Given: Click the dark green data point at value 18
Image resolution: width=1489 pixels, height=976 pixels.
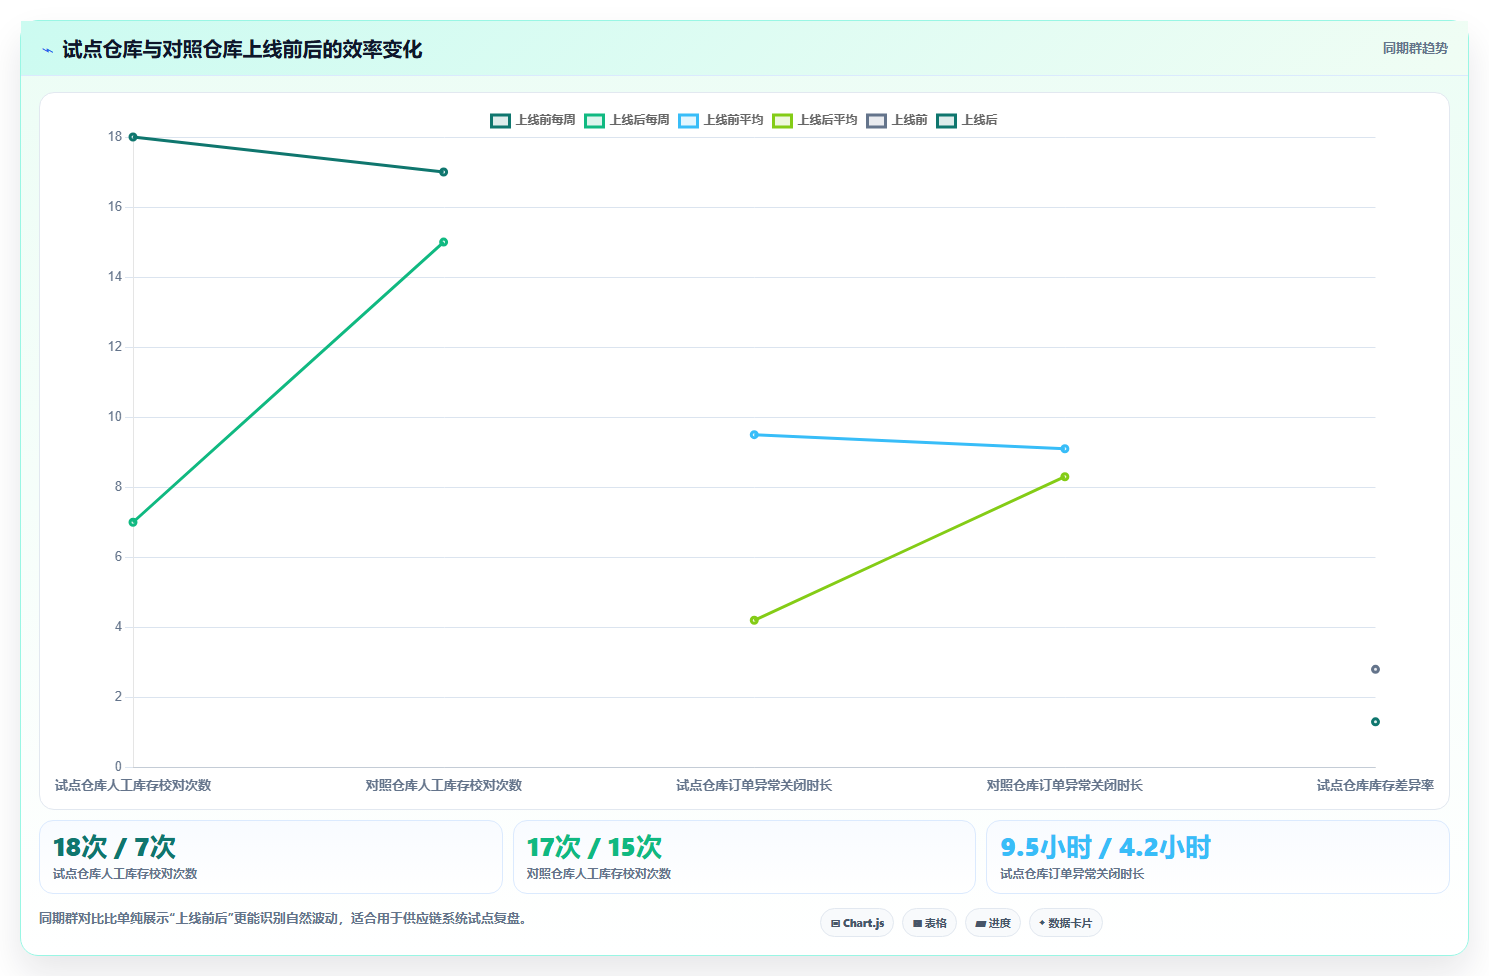Looking at the screenshot, I should coord(133,137).
